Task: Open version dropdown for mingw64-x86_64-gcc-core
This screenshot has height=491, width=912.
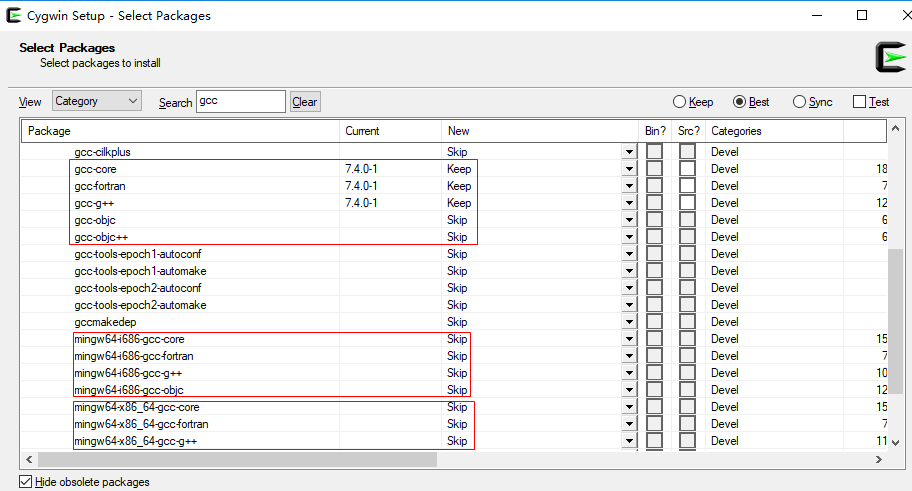Action: pos(629,407)
